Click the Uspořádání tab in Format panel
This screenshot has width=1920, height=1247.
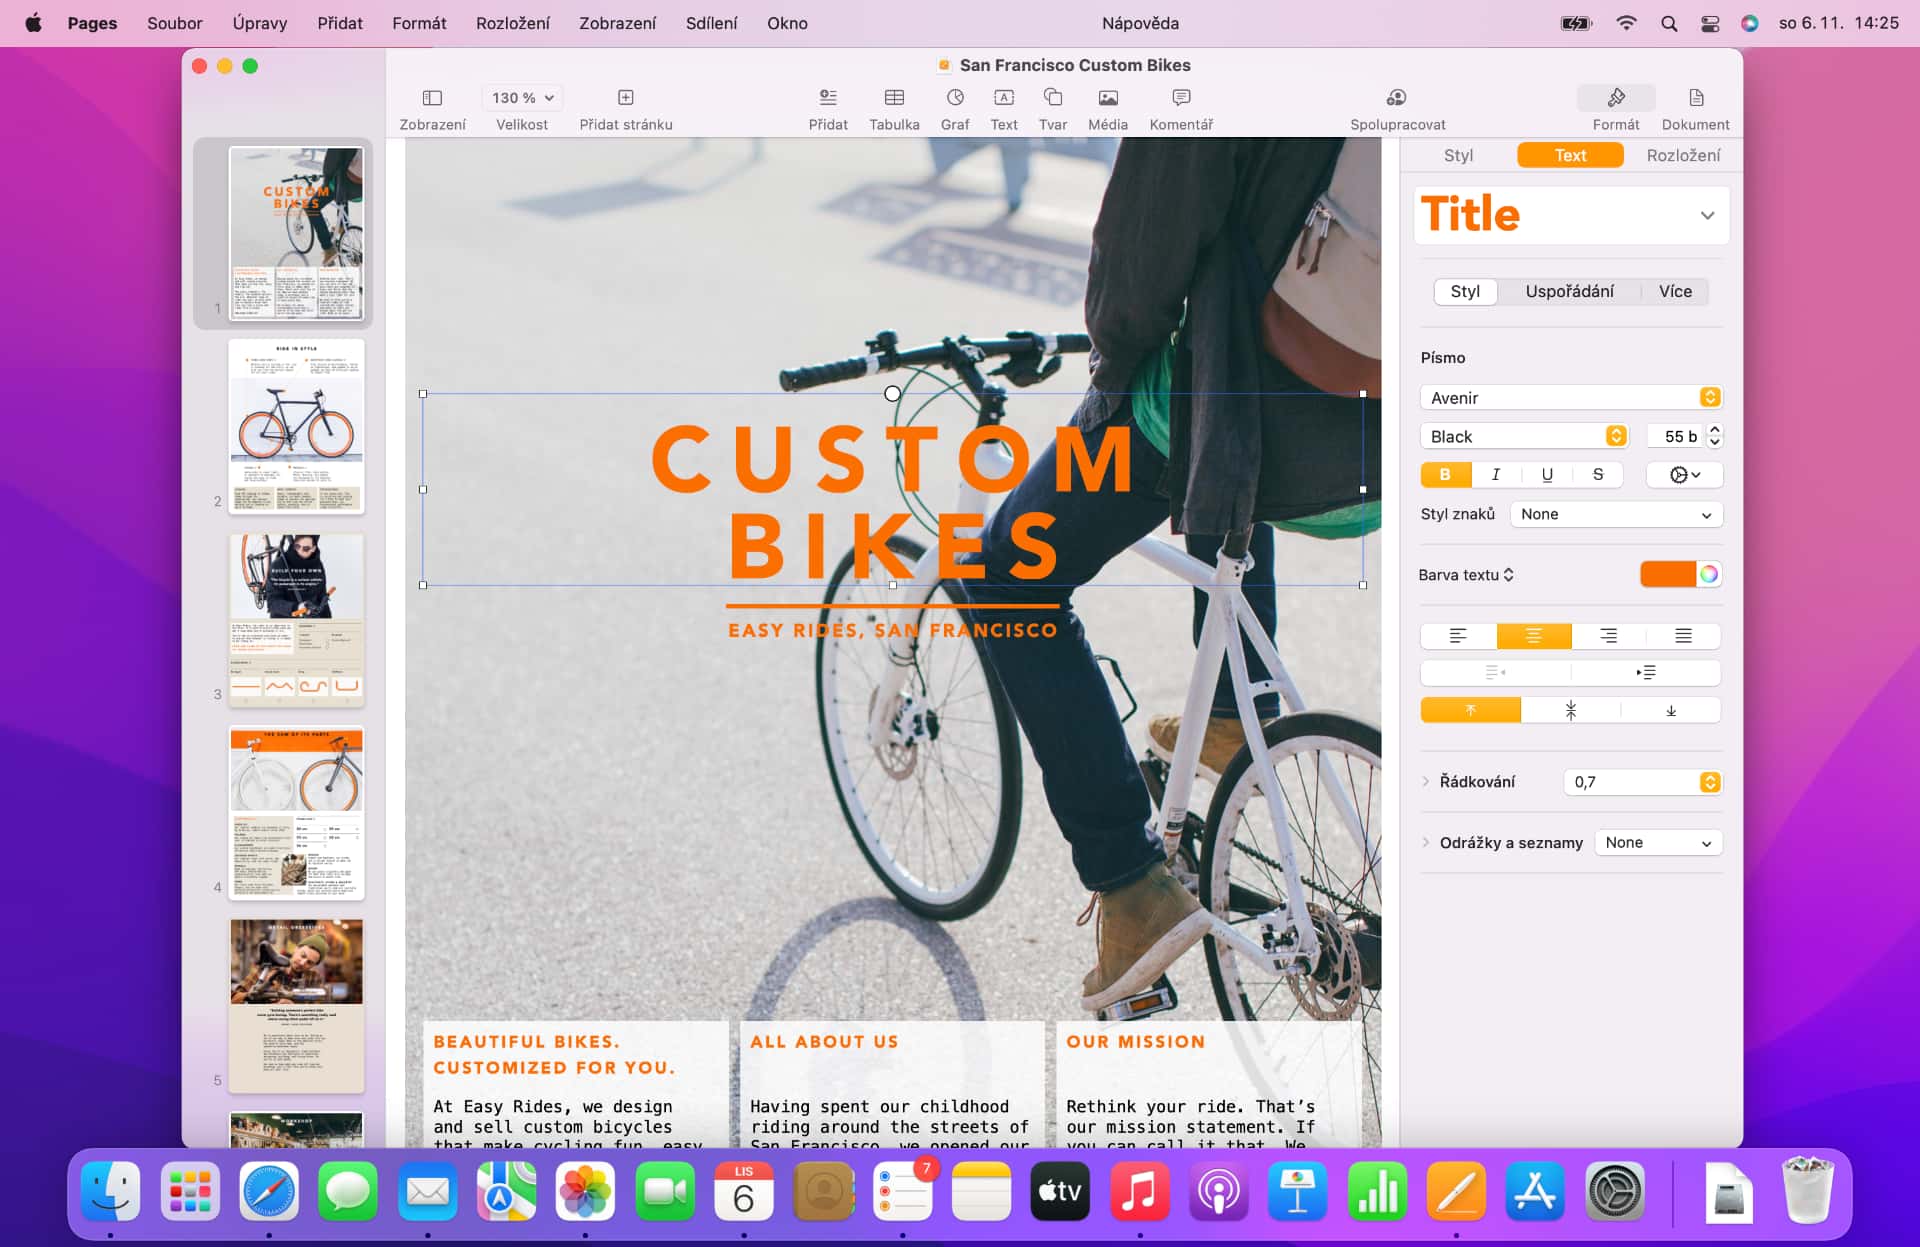1570,290
